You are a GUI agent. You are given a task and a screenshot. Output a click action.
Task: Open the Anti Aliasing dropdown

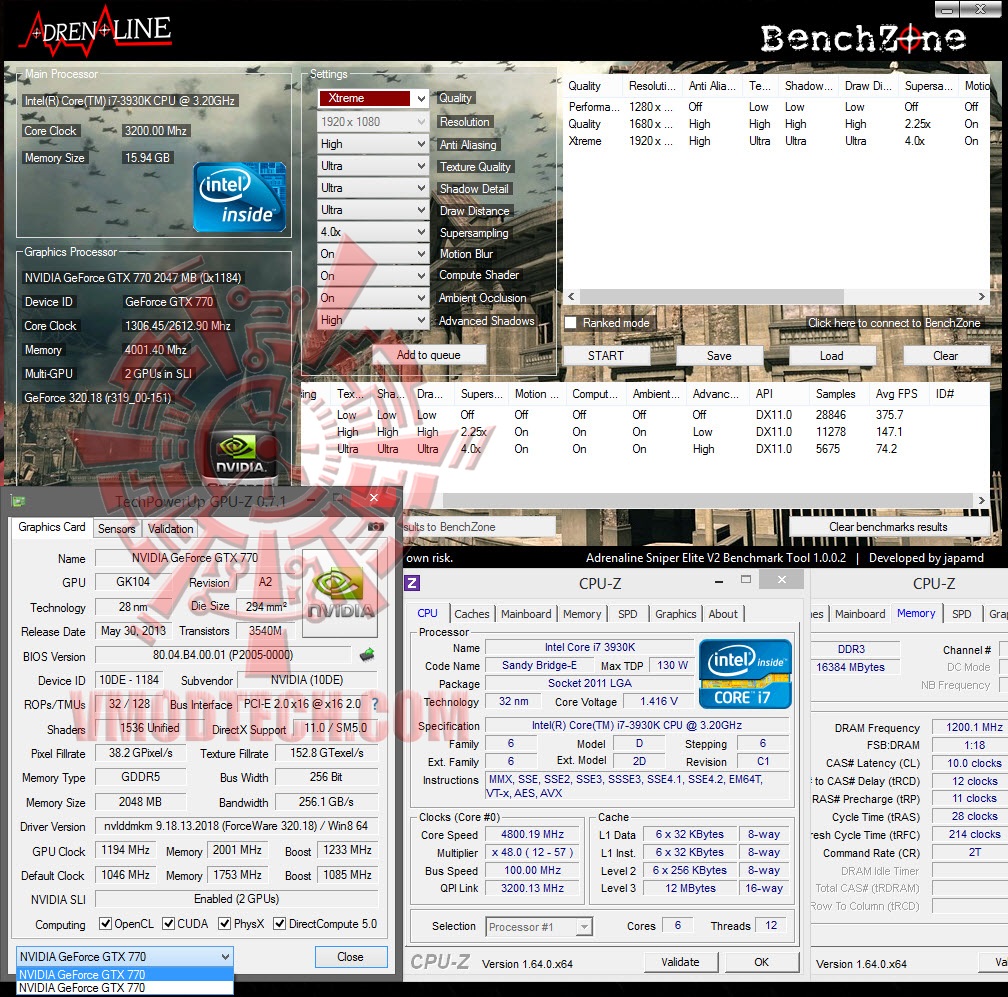pos(373,144)
